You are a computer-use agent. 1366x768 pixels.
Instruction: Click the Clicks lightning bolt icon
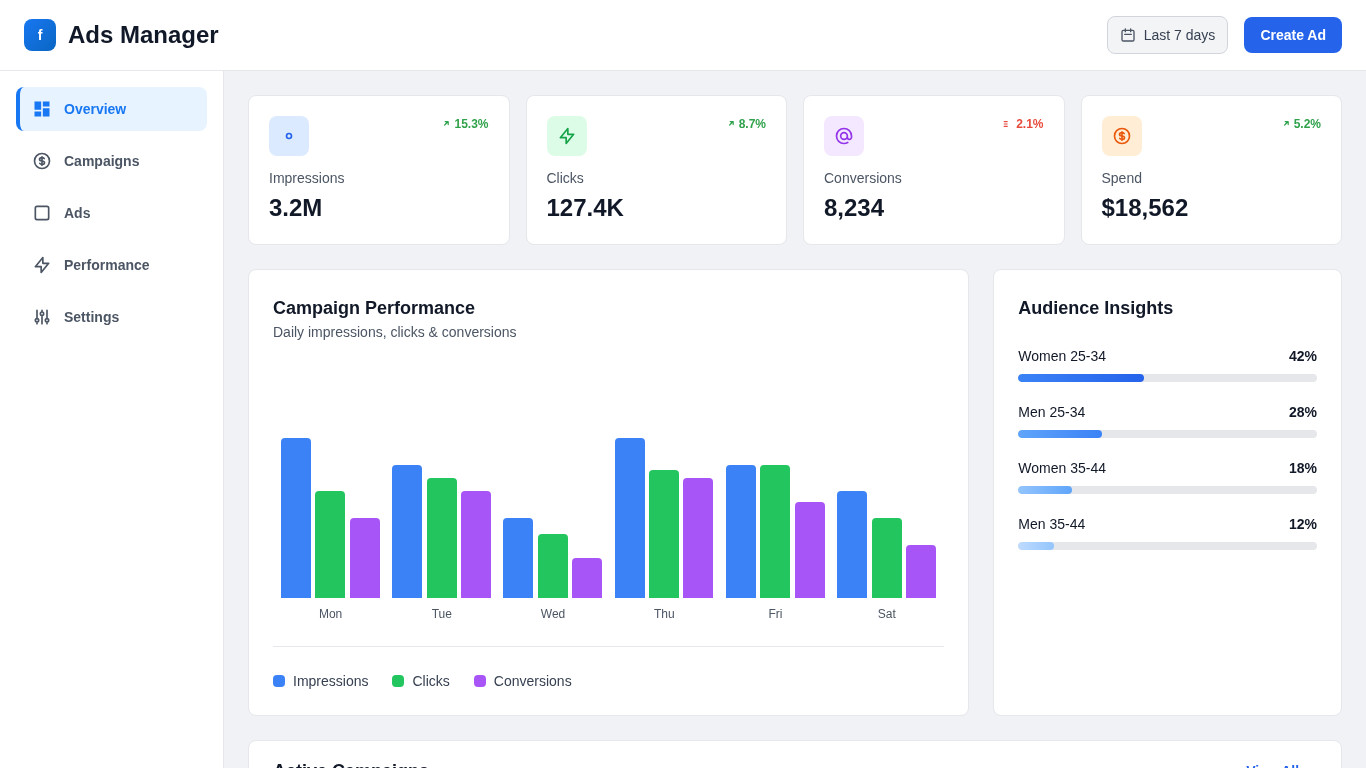pyautogui.click(x=567, y=136)
